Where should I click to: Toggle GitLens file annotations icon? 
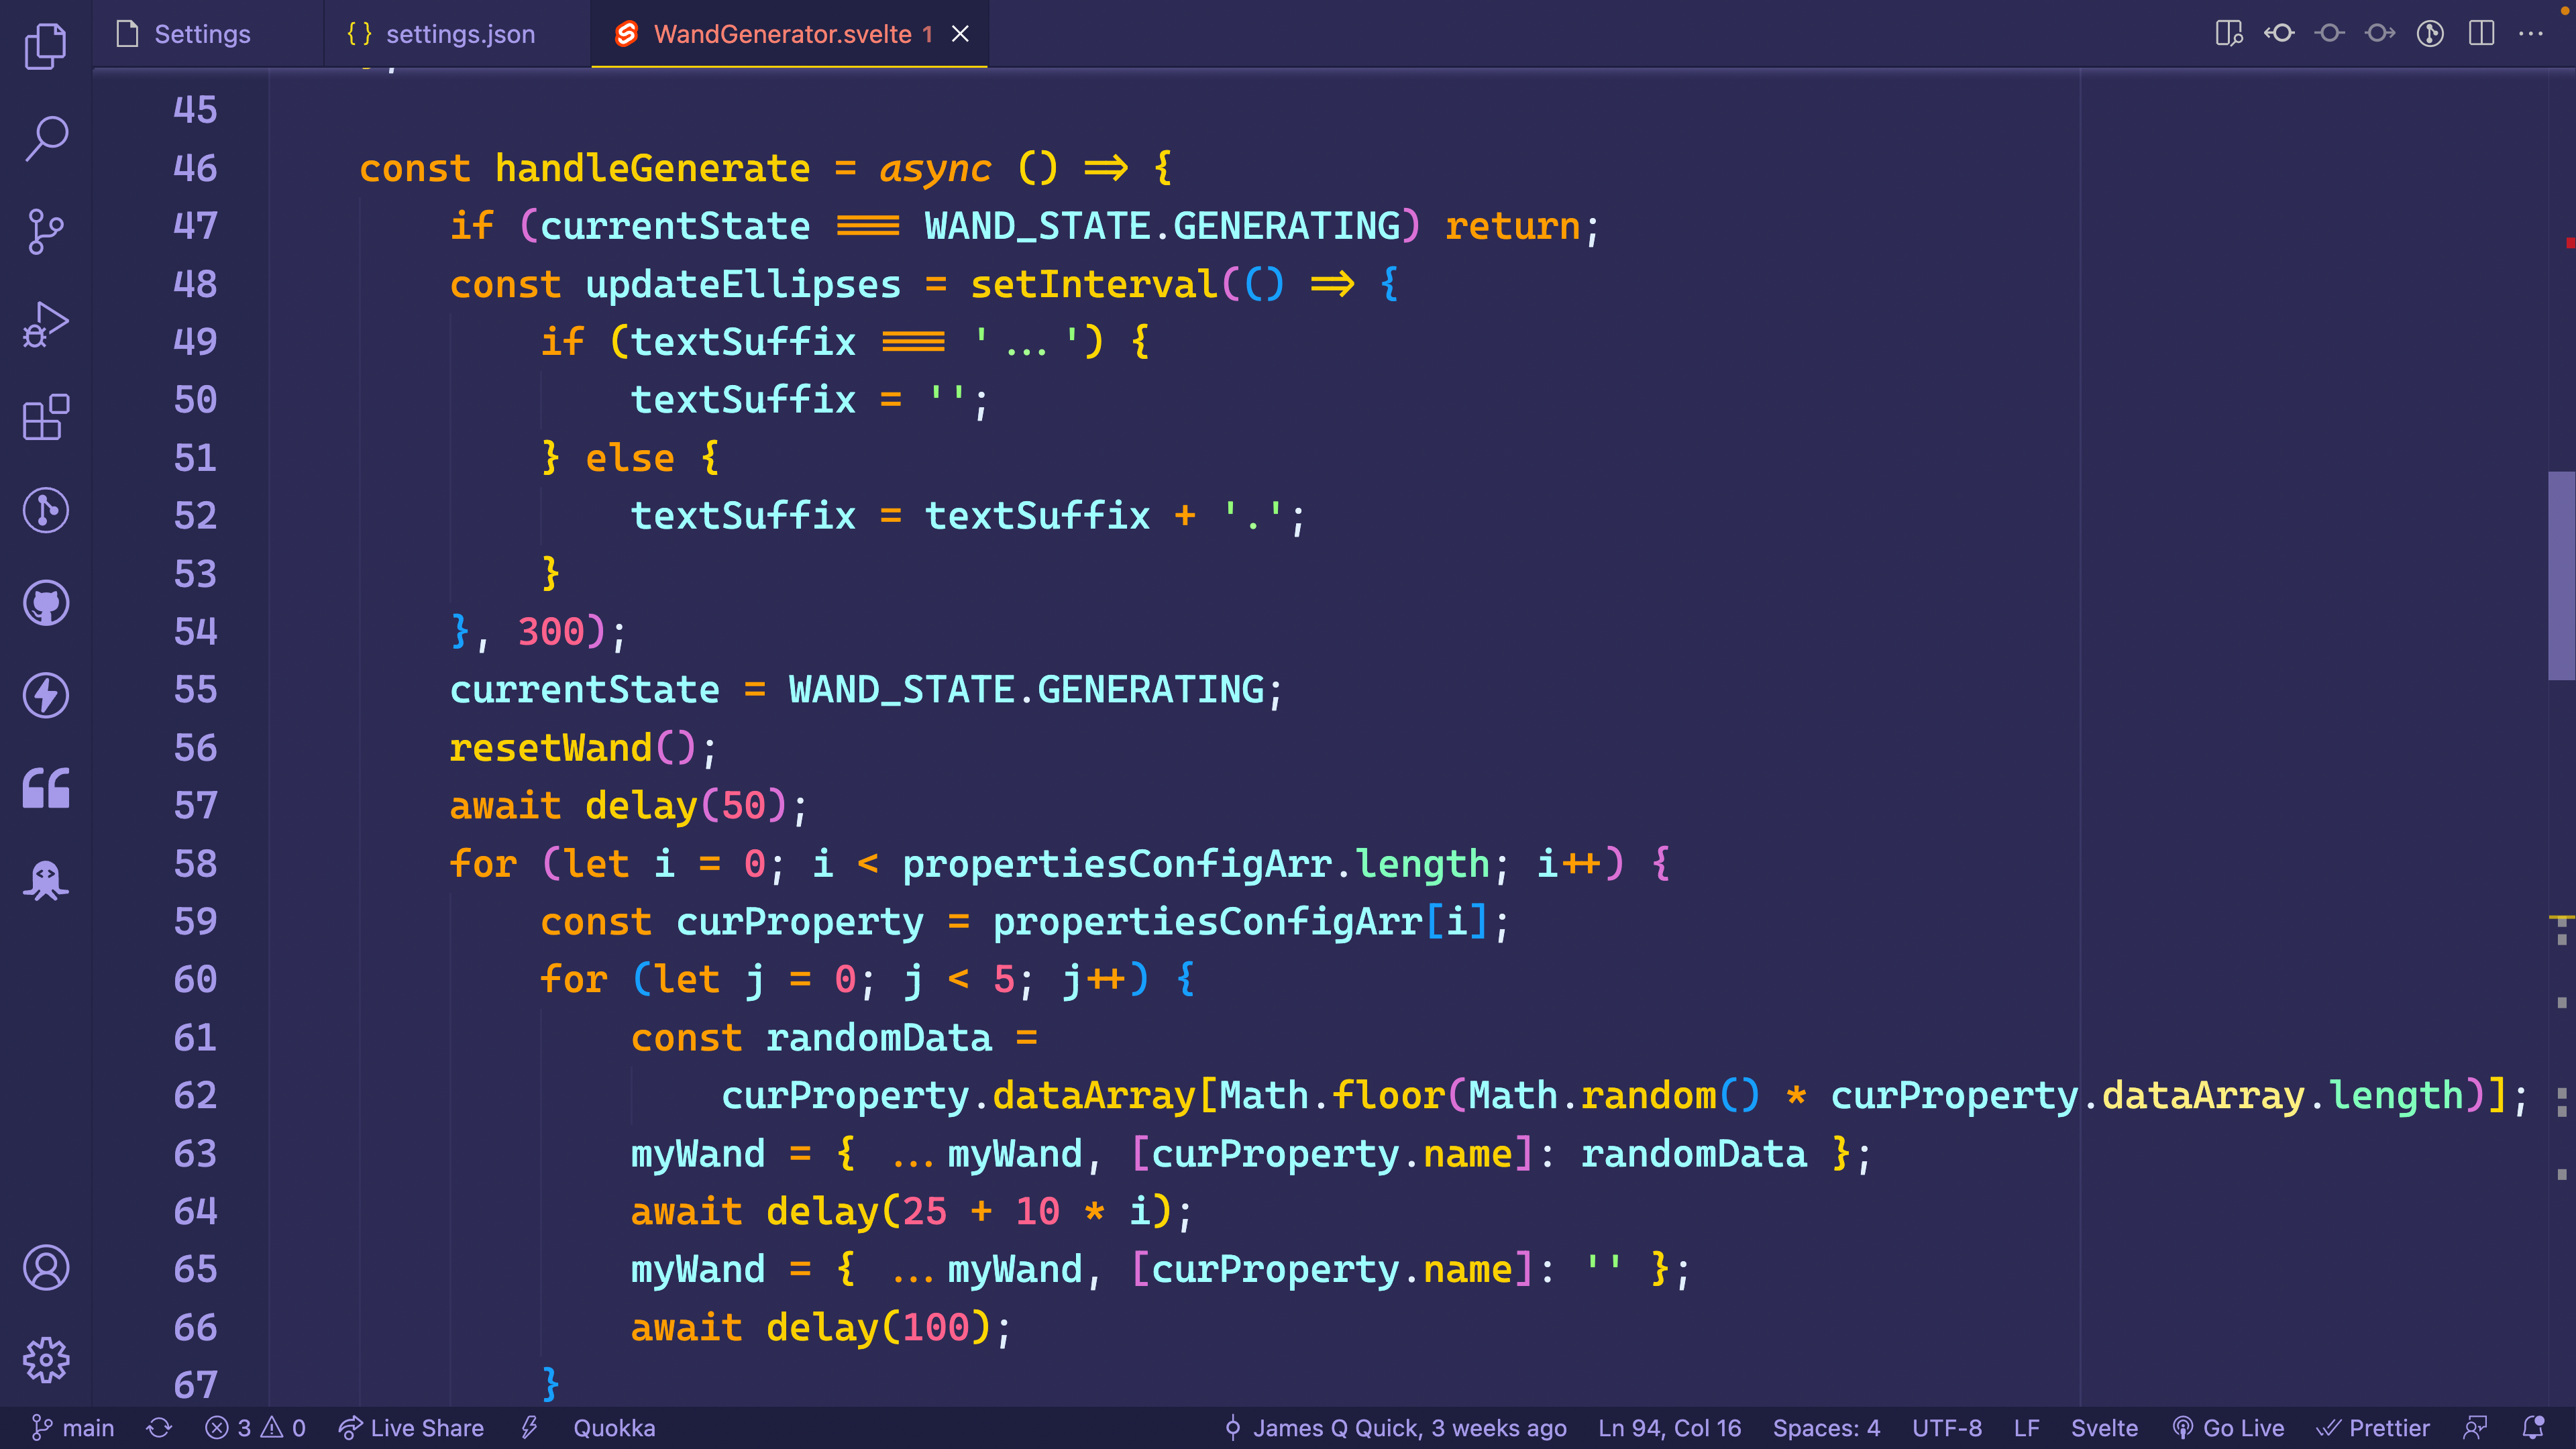(2431, 33)
